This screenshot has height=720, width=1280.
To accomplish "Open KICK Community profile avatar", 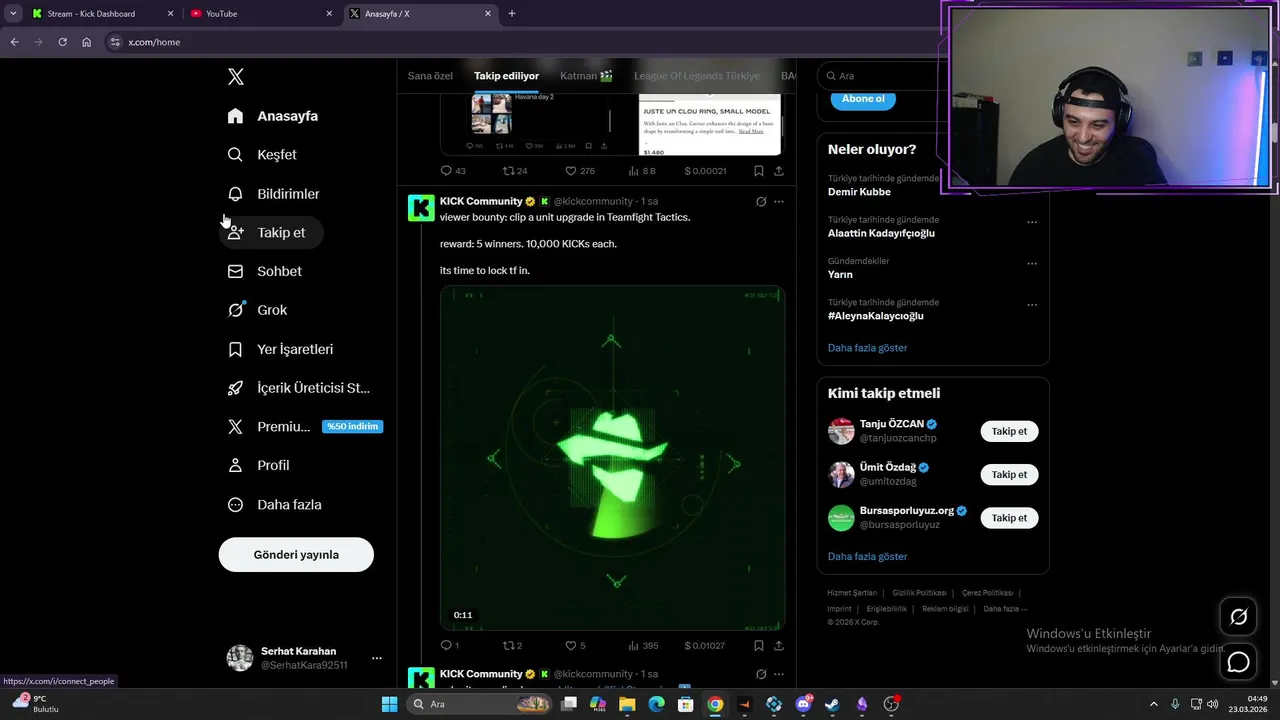I will click(x=421, y=207).
